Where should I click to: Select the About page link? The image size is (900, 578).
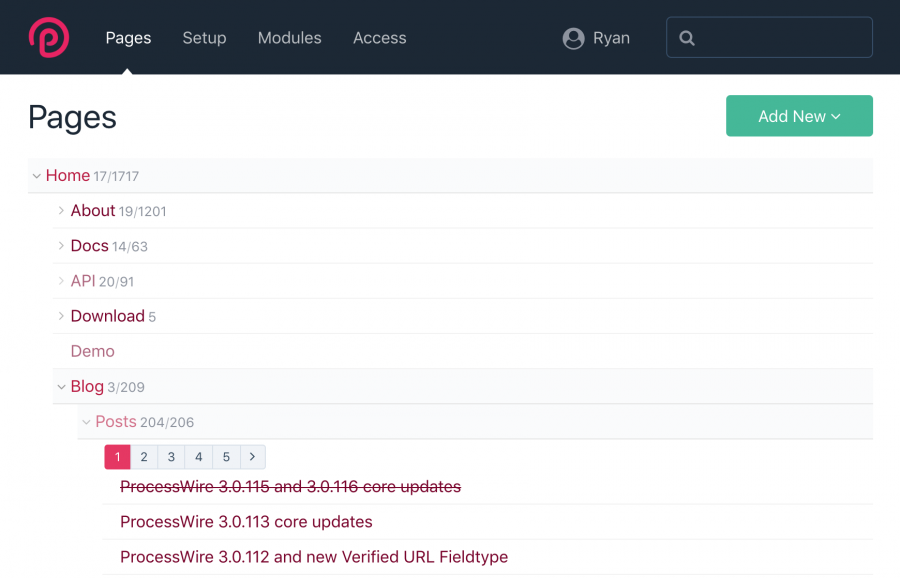click(x=93, y=211)
